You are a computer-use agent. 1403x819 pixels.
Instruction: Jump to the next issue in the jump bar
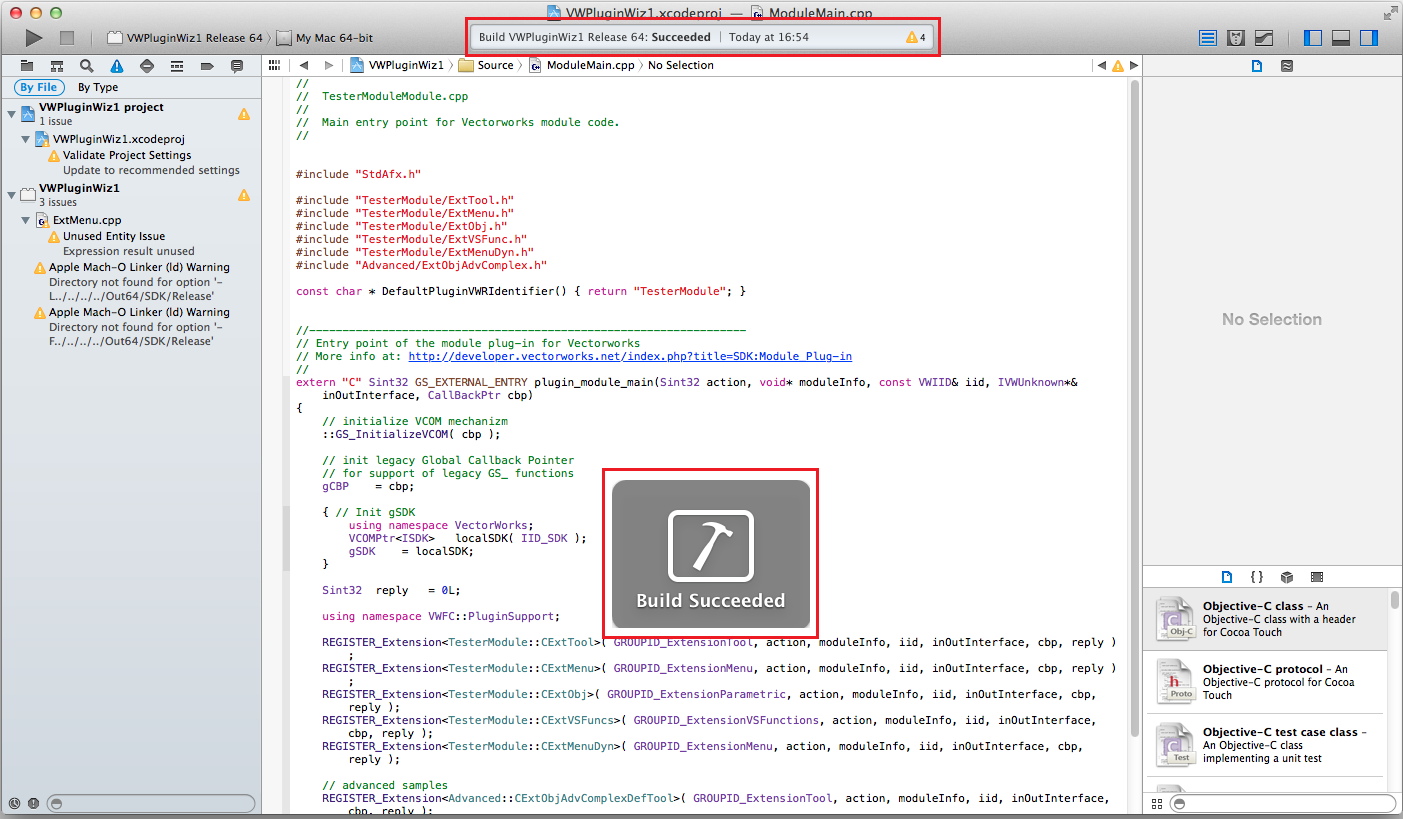point(1133,65)
